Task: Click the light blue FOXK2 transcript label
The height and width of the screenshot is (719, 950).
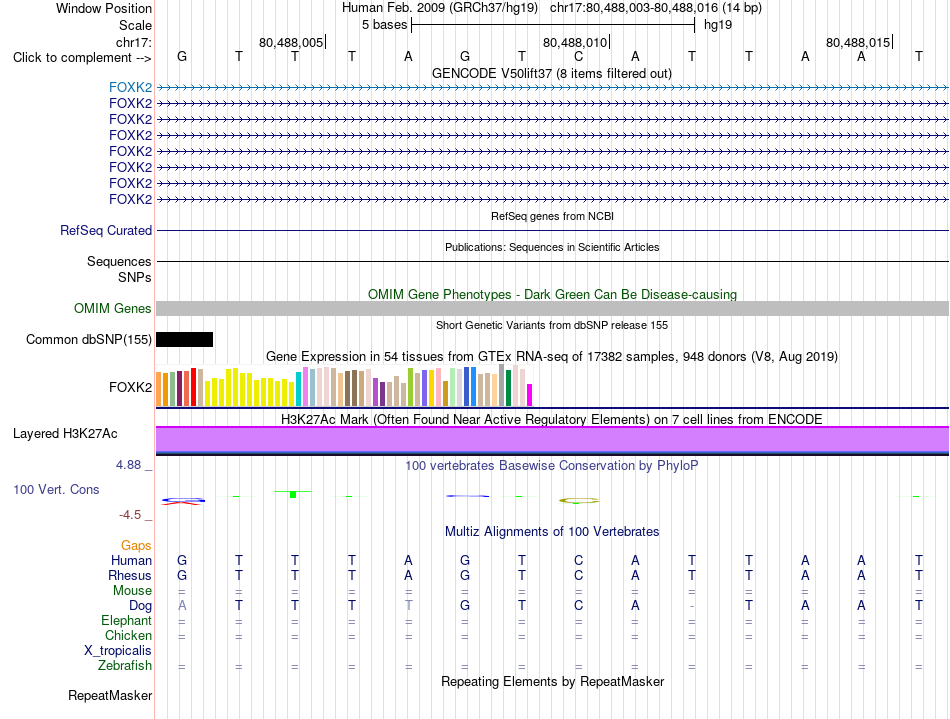Action: point(130,87)
